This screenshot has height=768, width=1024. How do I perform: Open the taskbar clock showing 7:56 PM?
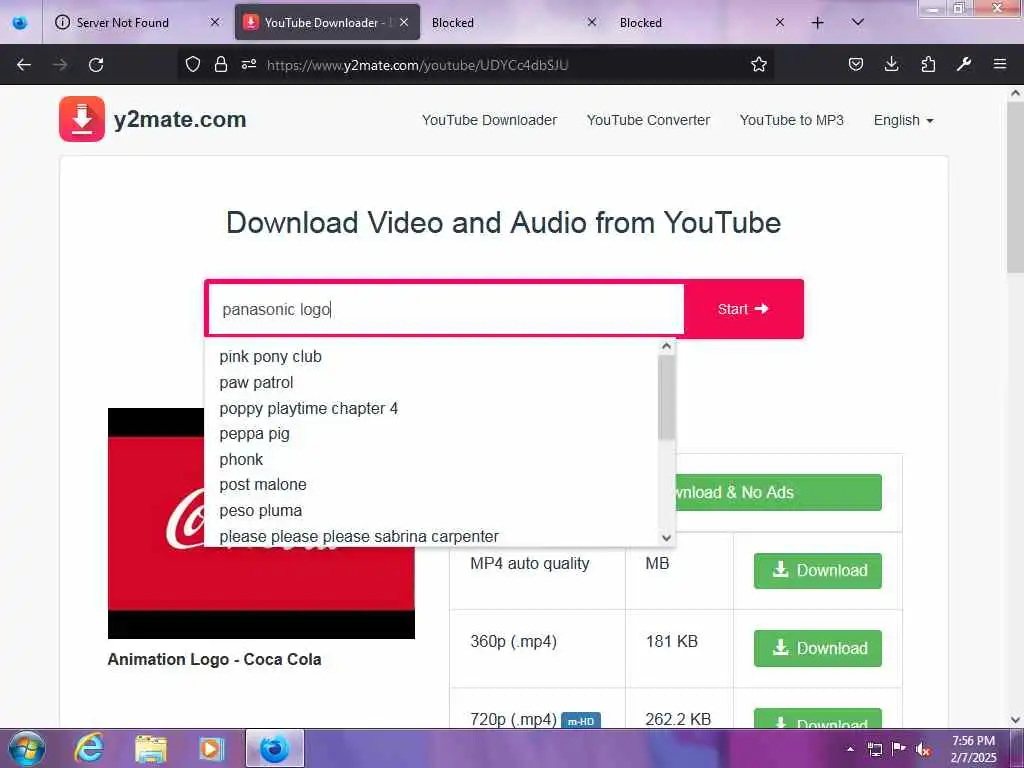[973, 749]
